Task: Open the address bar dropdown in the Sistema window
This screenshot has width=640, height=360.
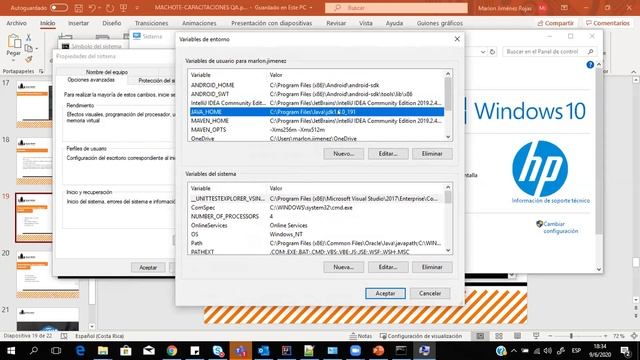Action: click(x=483, y=52)
